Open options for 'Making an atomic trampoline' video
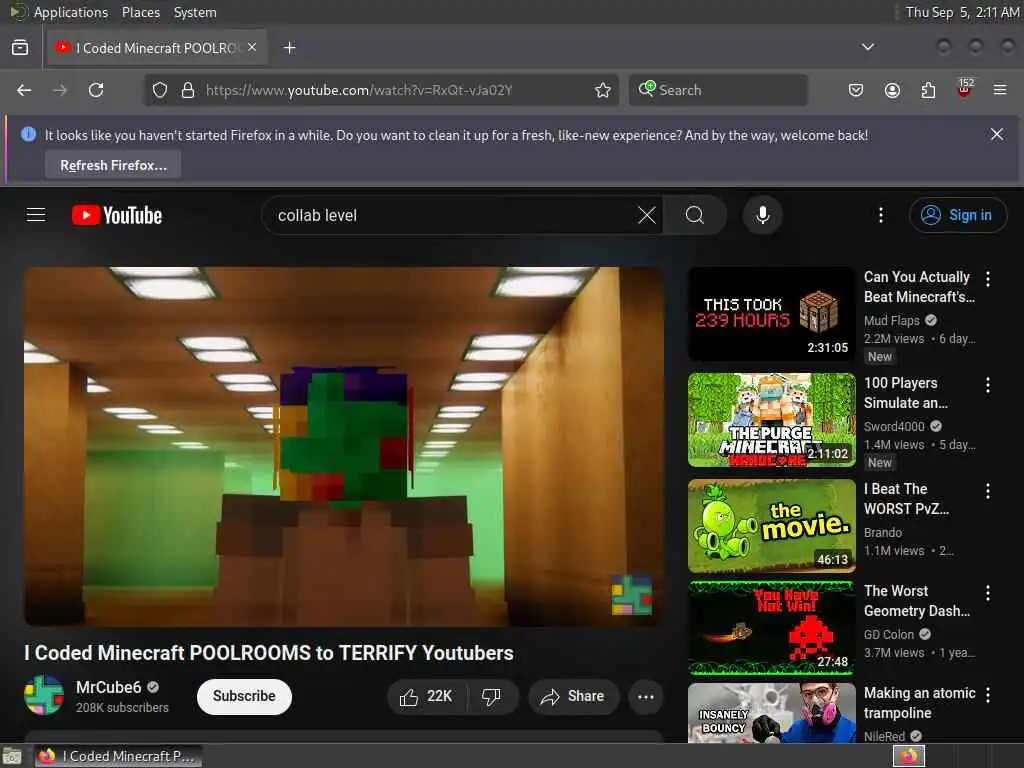Image resolution: width=1024 pixels, height=768 pixels. [988, 695]
